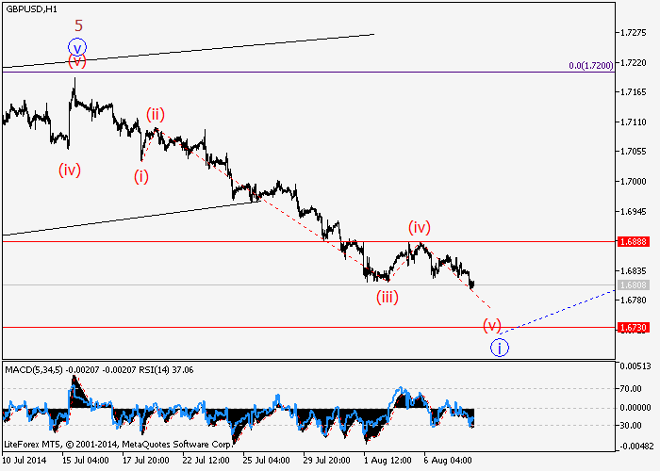Click the 1 Aug 12:00 time label
The height and width of the screenshot is (471, 660).
(387, 460)
